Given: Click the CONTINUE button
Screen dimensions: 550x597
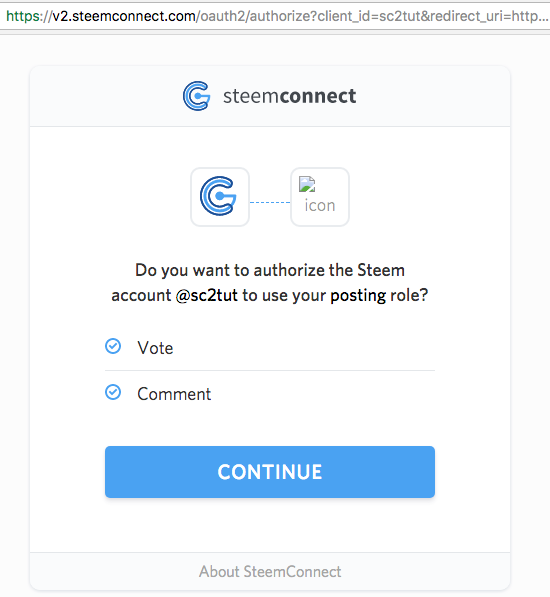Looking at the screenshot, I should (270, 472).
